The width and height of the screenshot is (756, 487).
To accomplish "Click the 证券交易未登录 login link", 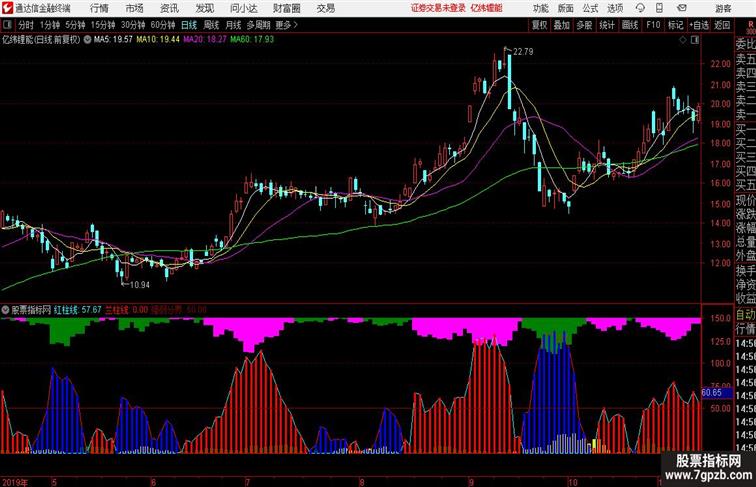I will pyautogui.click(x=438, y=8).
